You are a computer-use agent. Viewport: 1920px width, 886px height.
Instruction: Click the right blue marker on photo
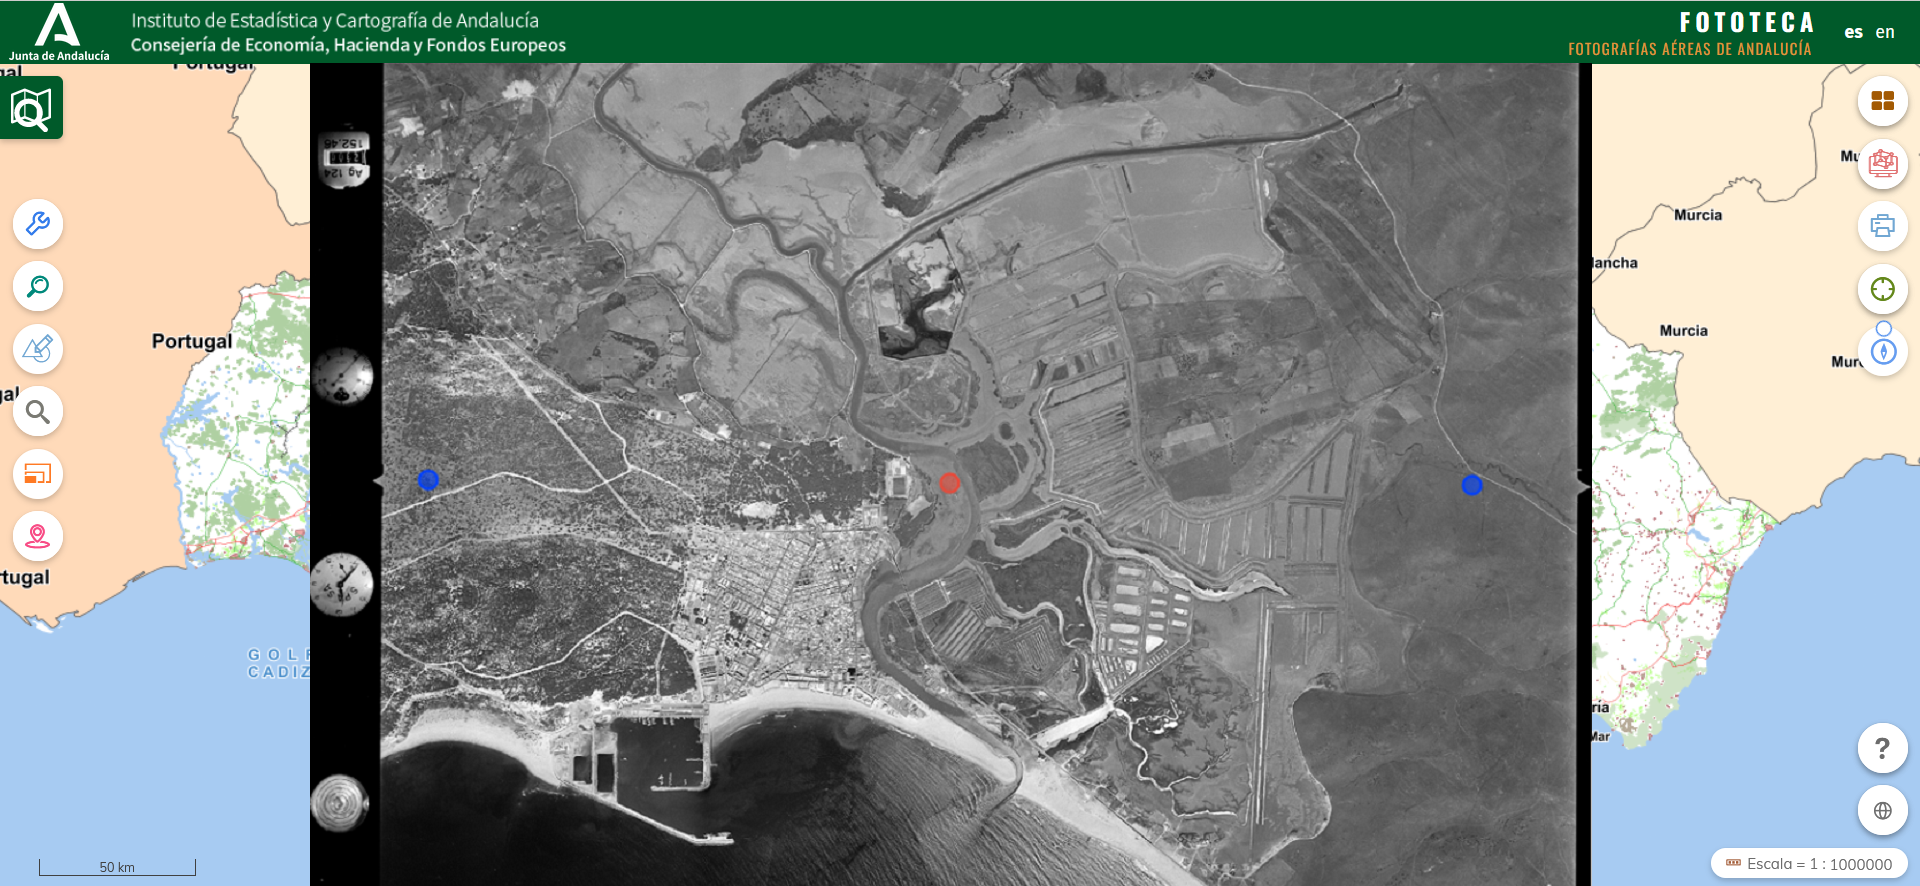click(x=1472, y=485)
